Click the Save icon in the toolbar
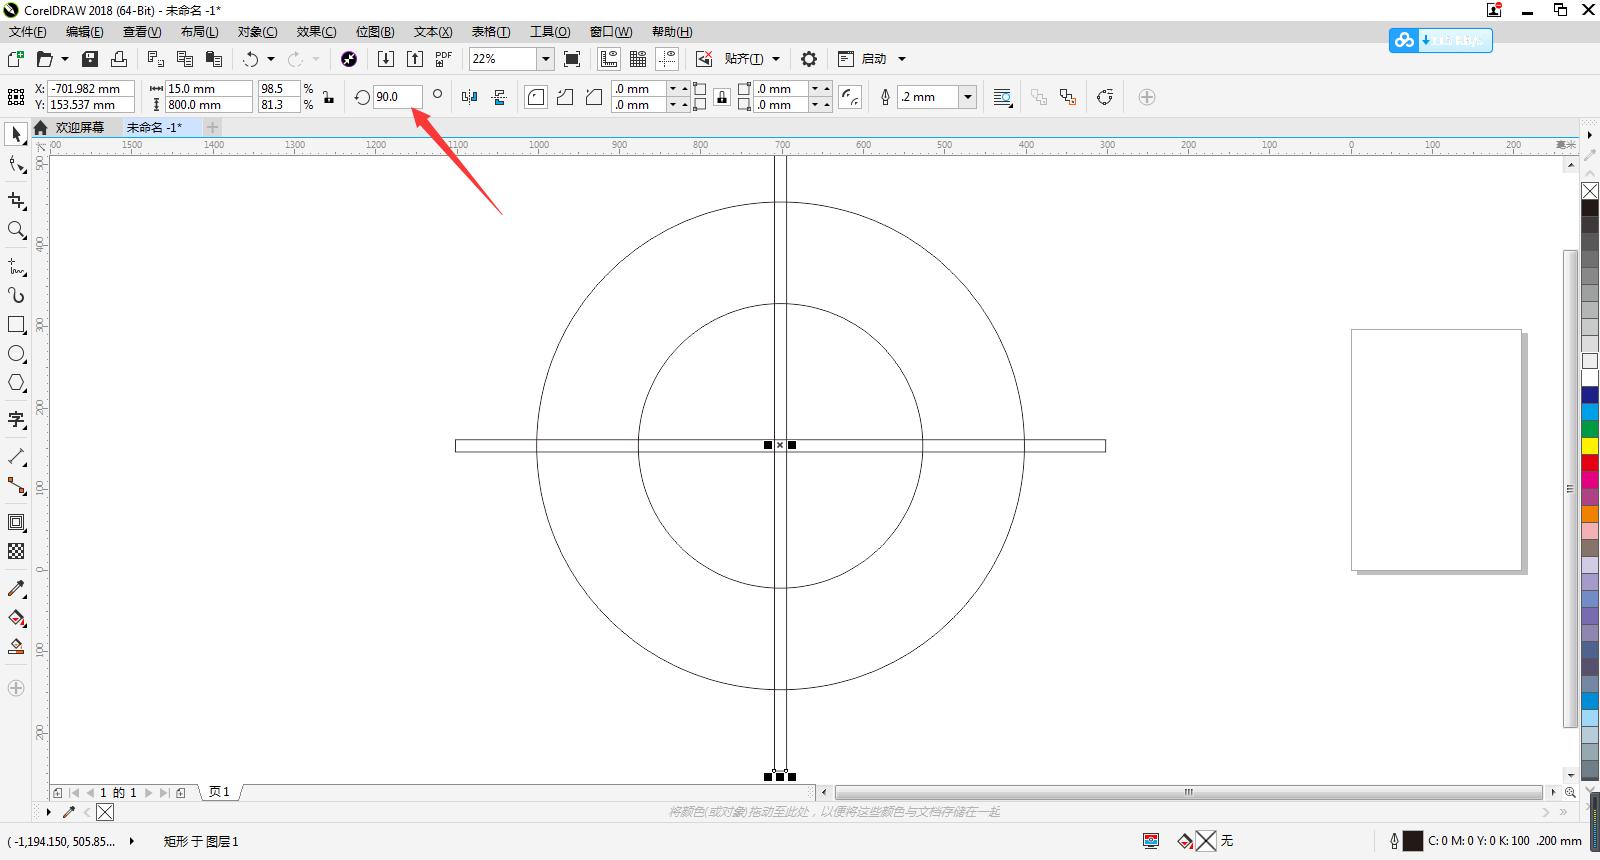1600x860 pixels. (x=90, y=59)
